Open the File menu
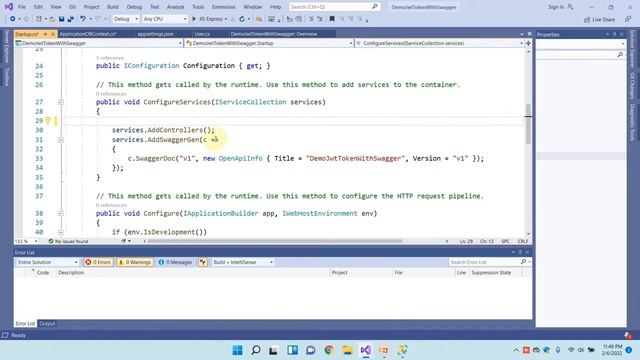640x360 pixels. point(22,7)
